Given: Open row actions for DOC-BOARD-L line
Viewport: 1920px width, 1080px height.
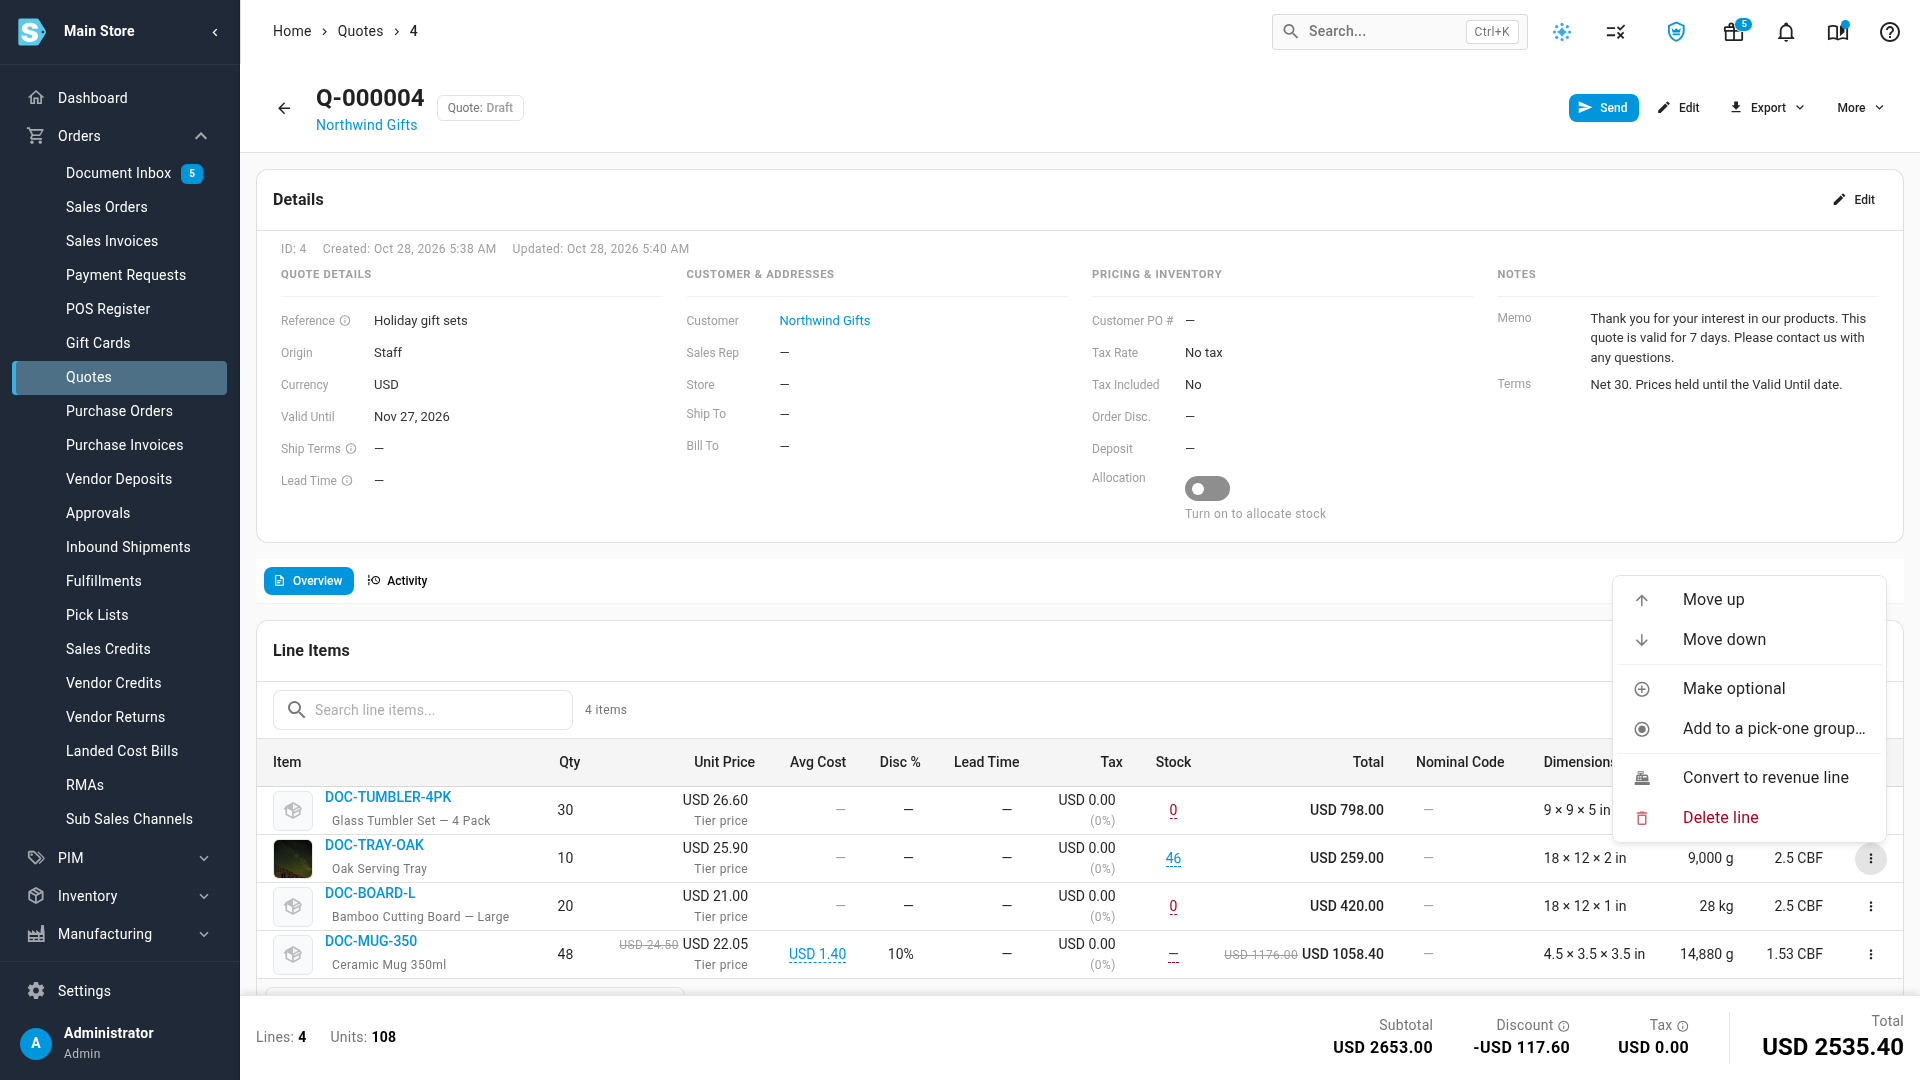Looking at the screenshot, I should pyautogui.click(x=1871, y=906).
